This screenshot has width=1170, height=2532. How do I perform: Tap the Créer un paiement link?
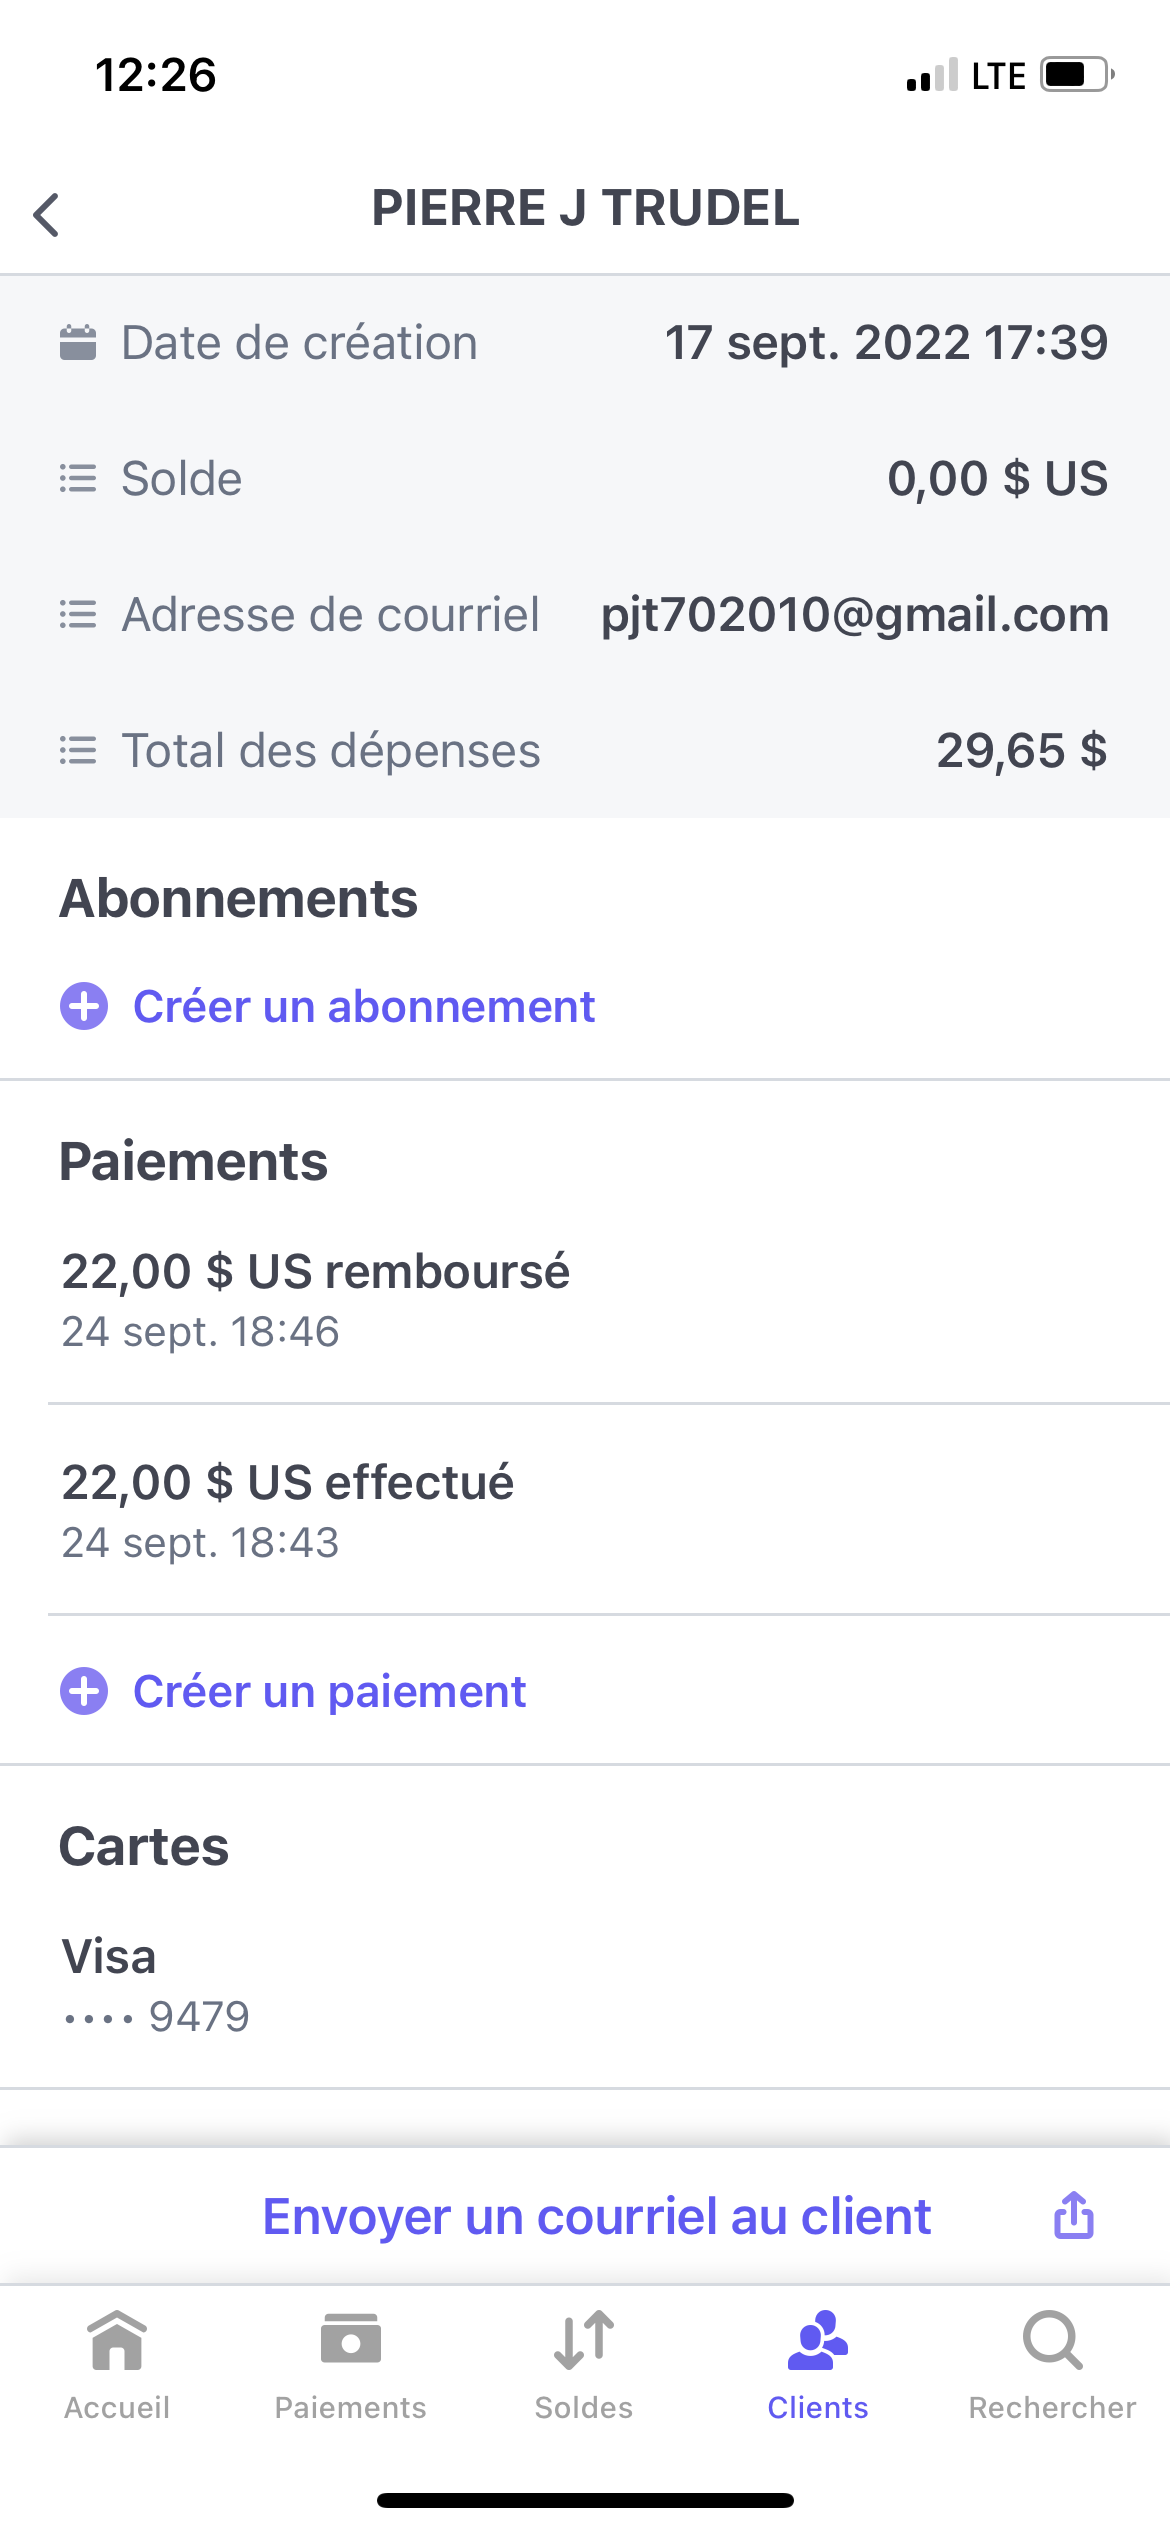pyautogui.click(x=329, y=1692)
